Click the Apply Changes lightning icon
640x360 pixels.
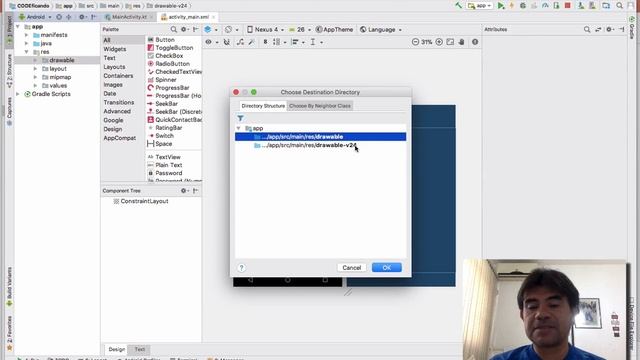(512, 6)
